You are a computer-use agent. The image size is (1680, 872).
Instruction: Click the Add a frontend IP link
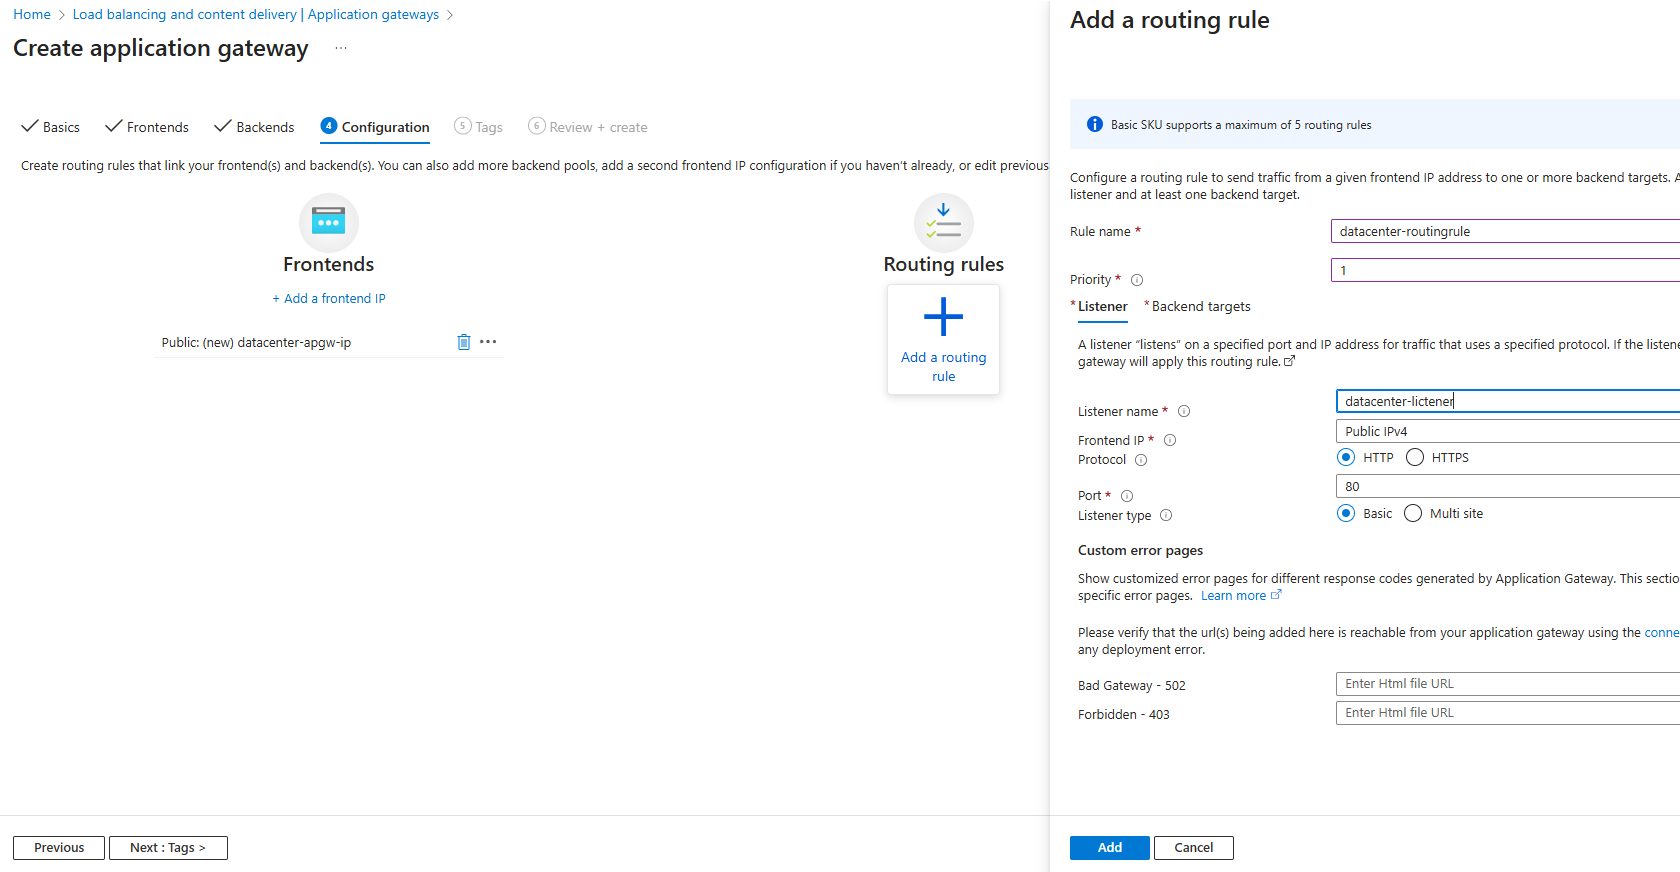coord(329,298)
